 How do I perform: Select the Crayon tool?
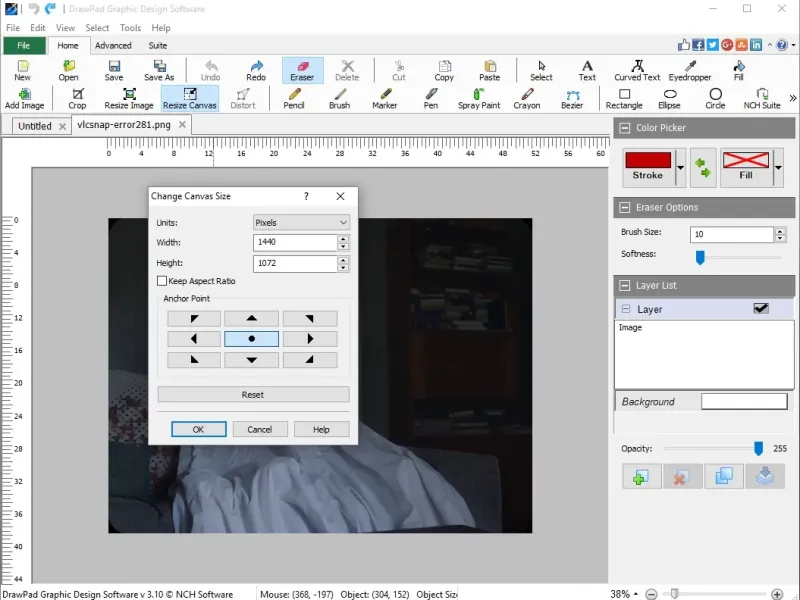pos(527,98)
